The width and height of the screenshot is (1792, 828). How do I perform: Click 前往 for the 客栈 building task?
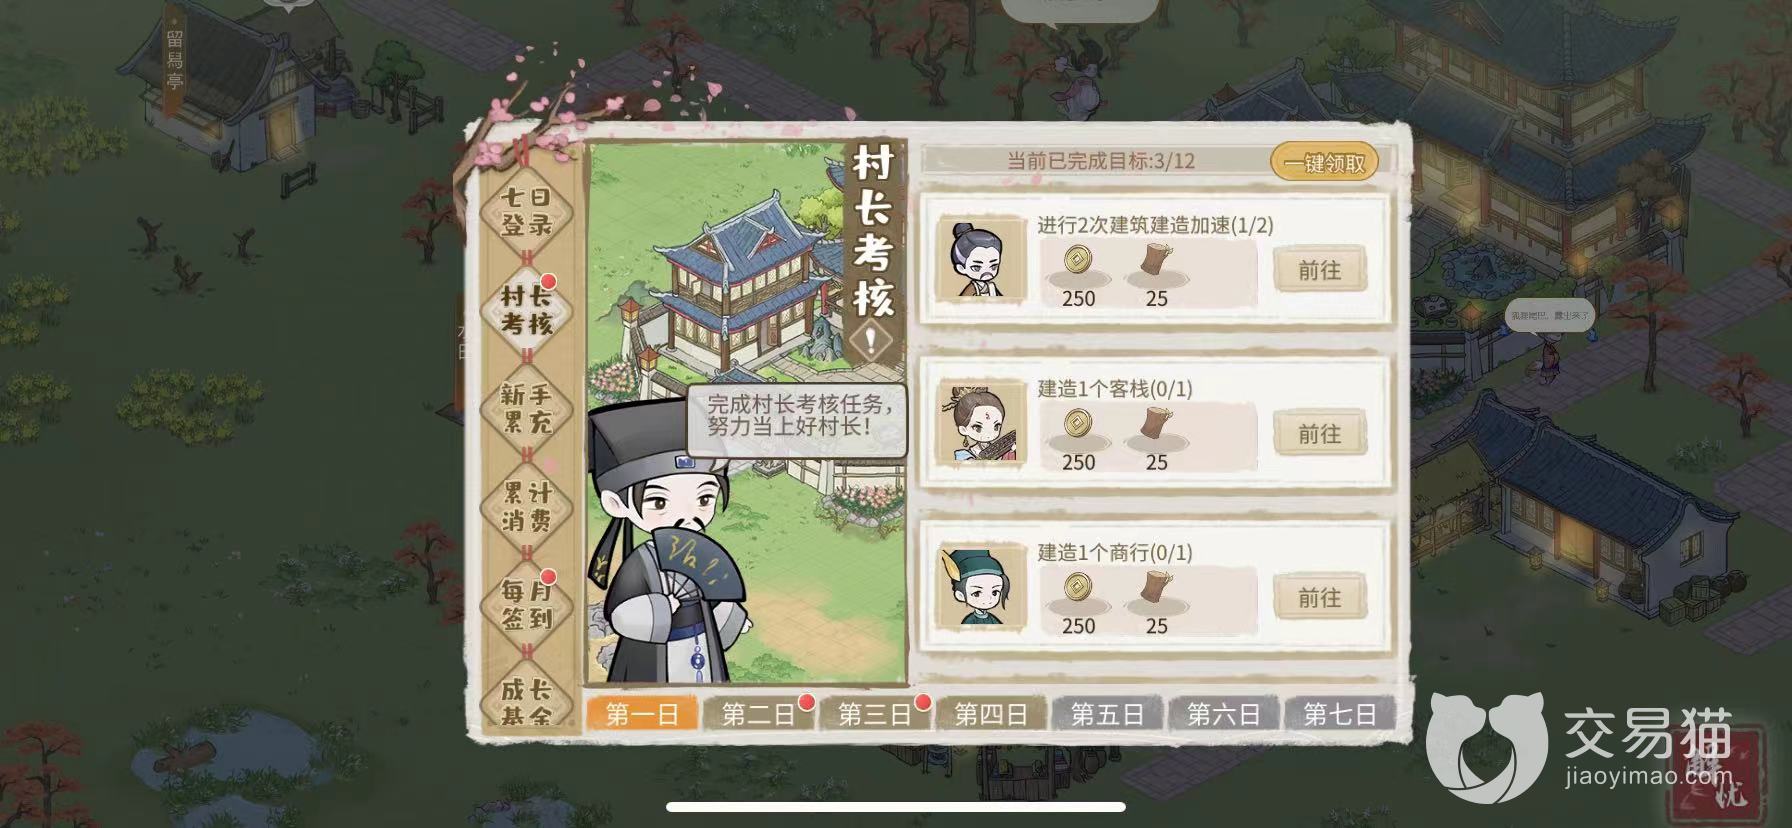1319,434
